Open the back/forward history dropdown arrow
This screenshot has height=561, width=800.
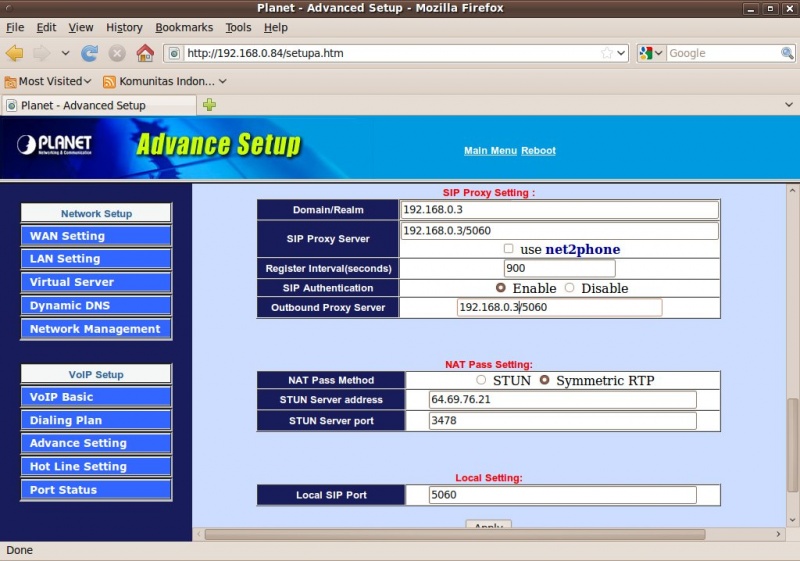[65, 53]
